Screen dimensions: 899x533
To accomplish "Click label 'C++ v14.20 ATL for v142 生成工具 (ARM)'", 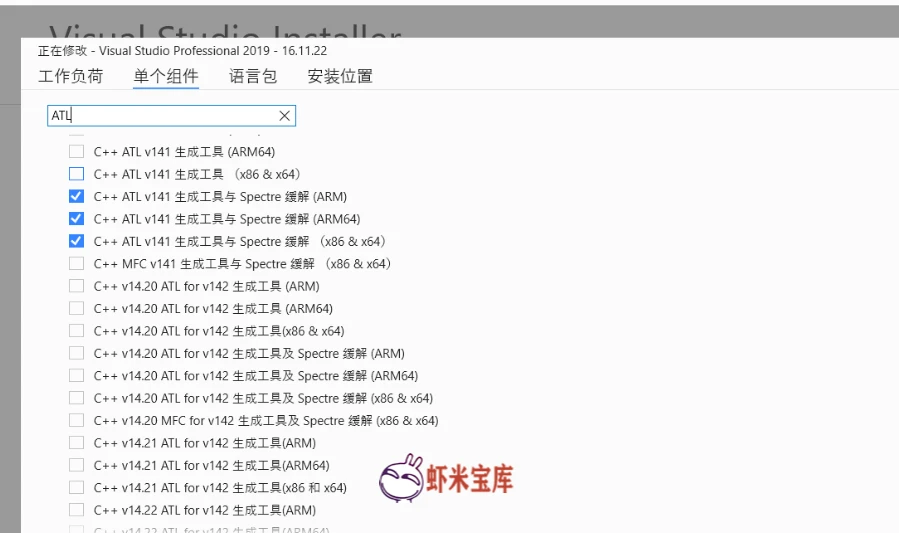I will click(206, 286).
